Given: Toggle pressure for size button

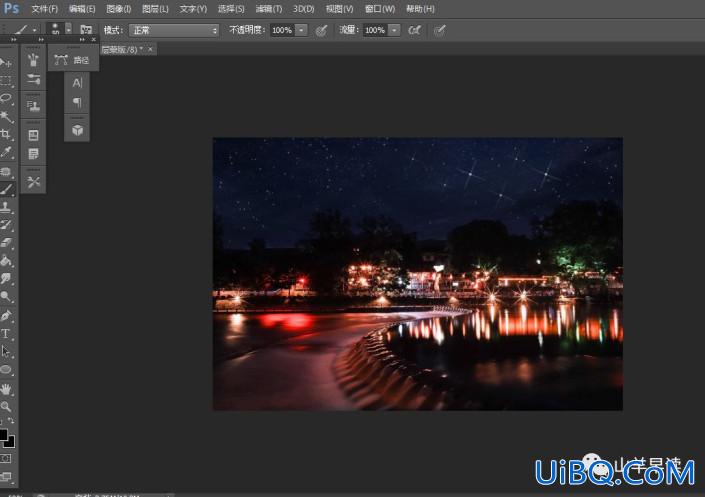Looking at the screenshot, I should pos(440,30).
